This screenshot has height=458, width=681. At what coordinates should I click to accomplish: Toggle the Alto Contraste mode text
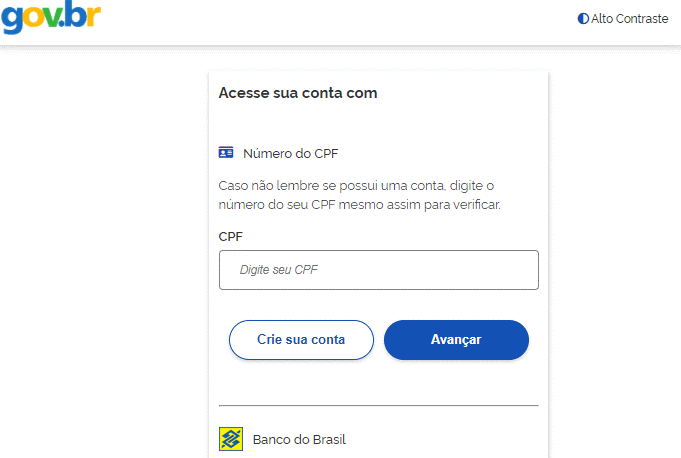629,19
